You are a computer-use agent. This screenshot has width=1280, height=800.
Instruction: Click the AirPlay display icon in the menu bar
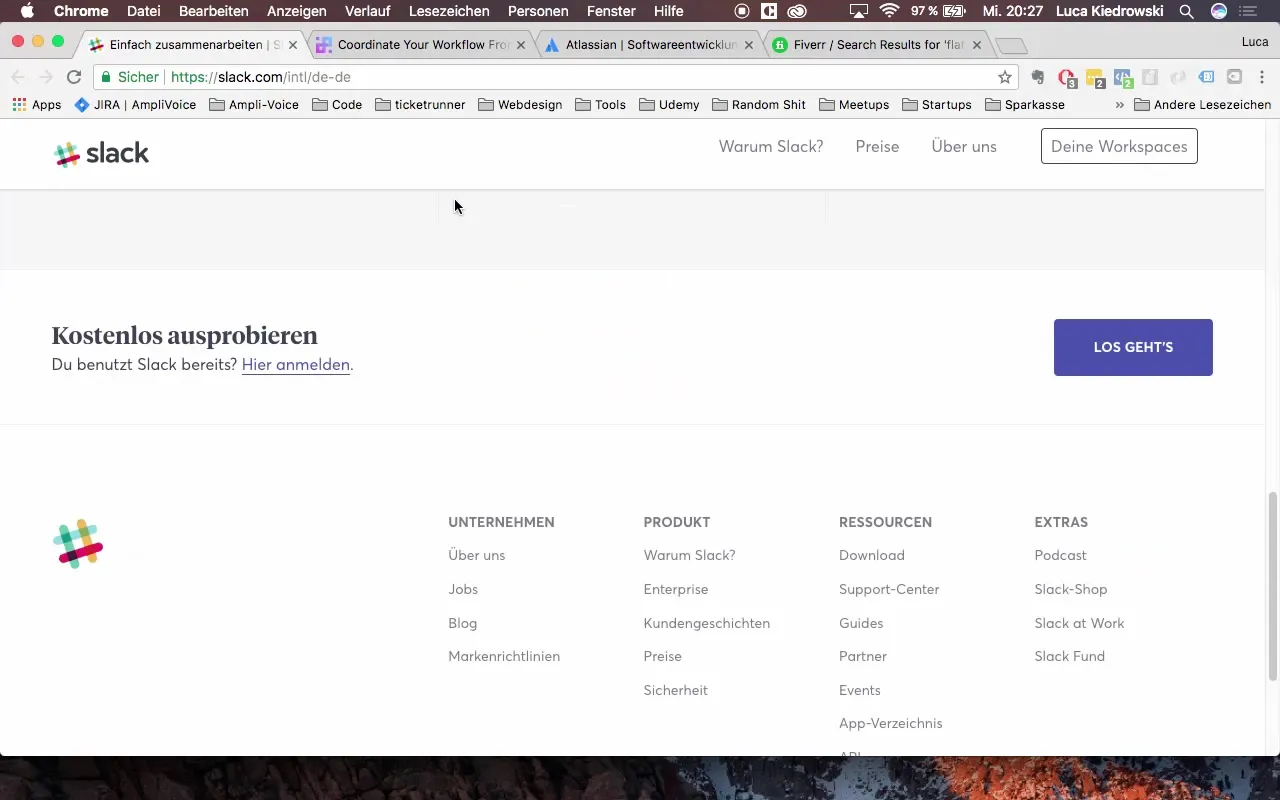point(858,11)
